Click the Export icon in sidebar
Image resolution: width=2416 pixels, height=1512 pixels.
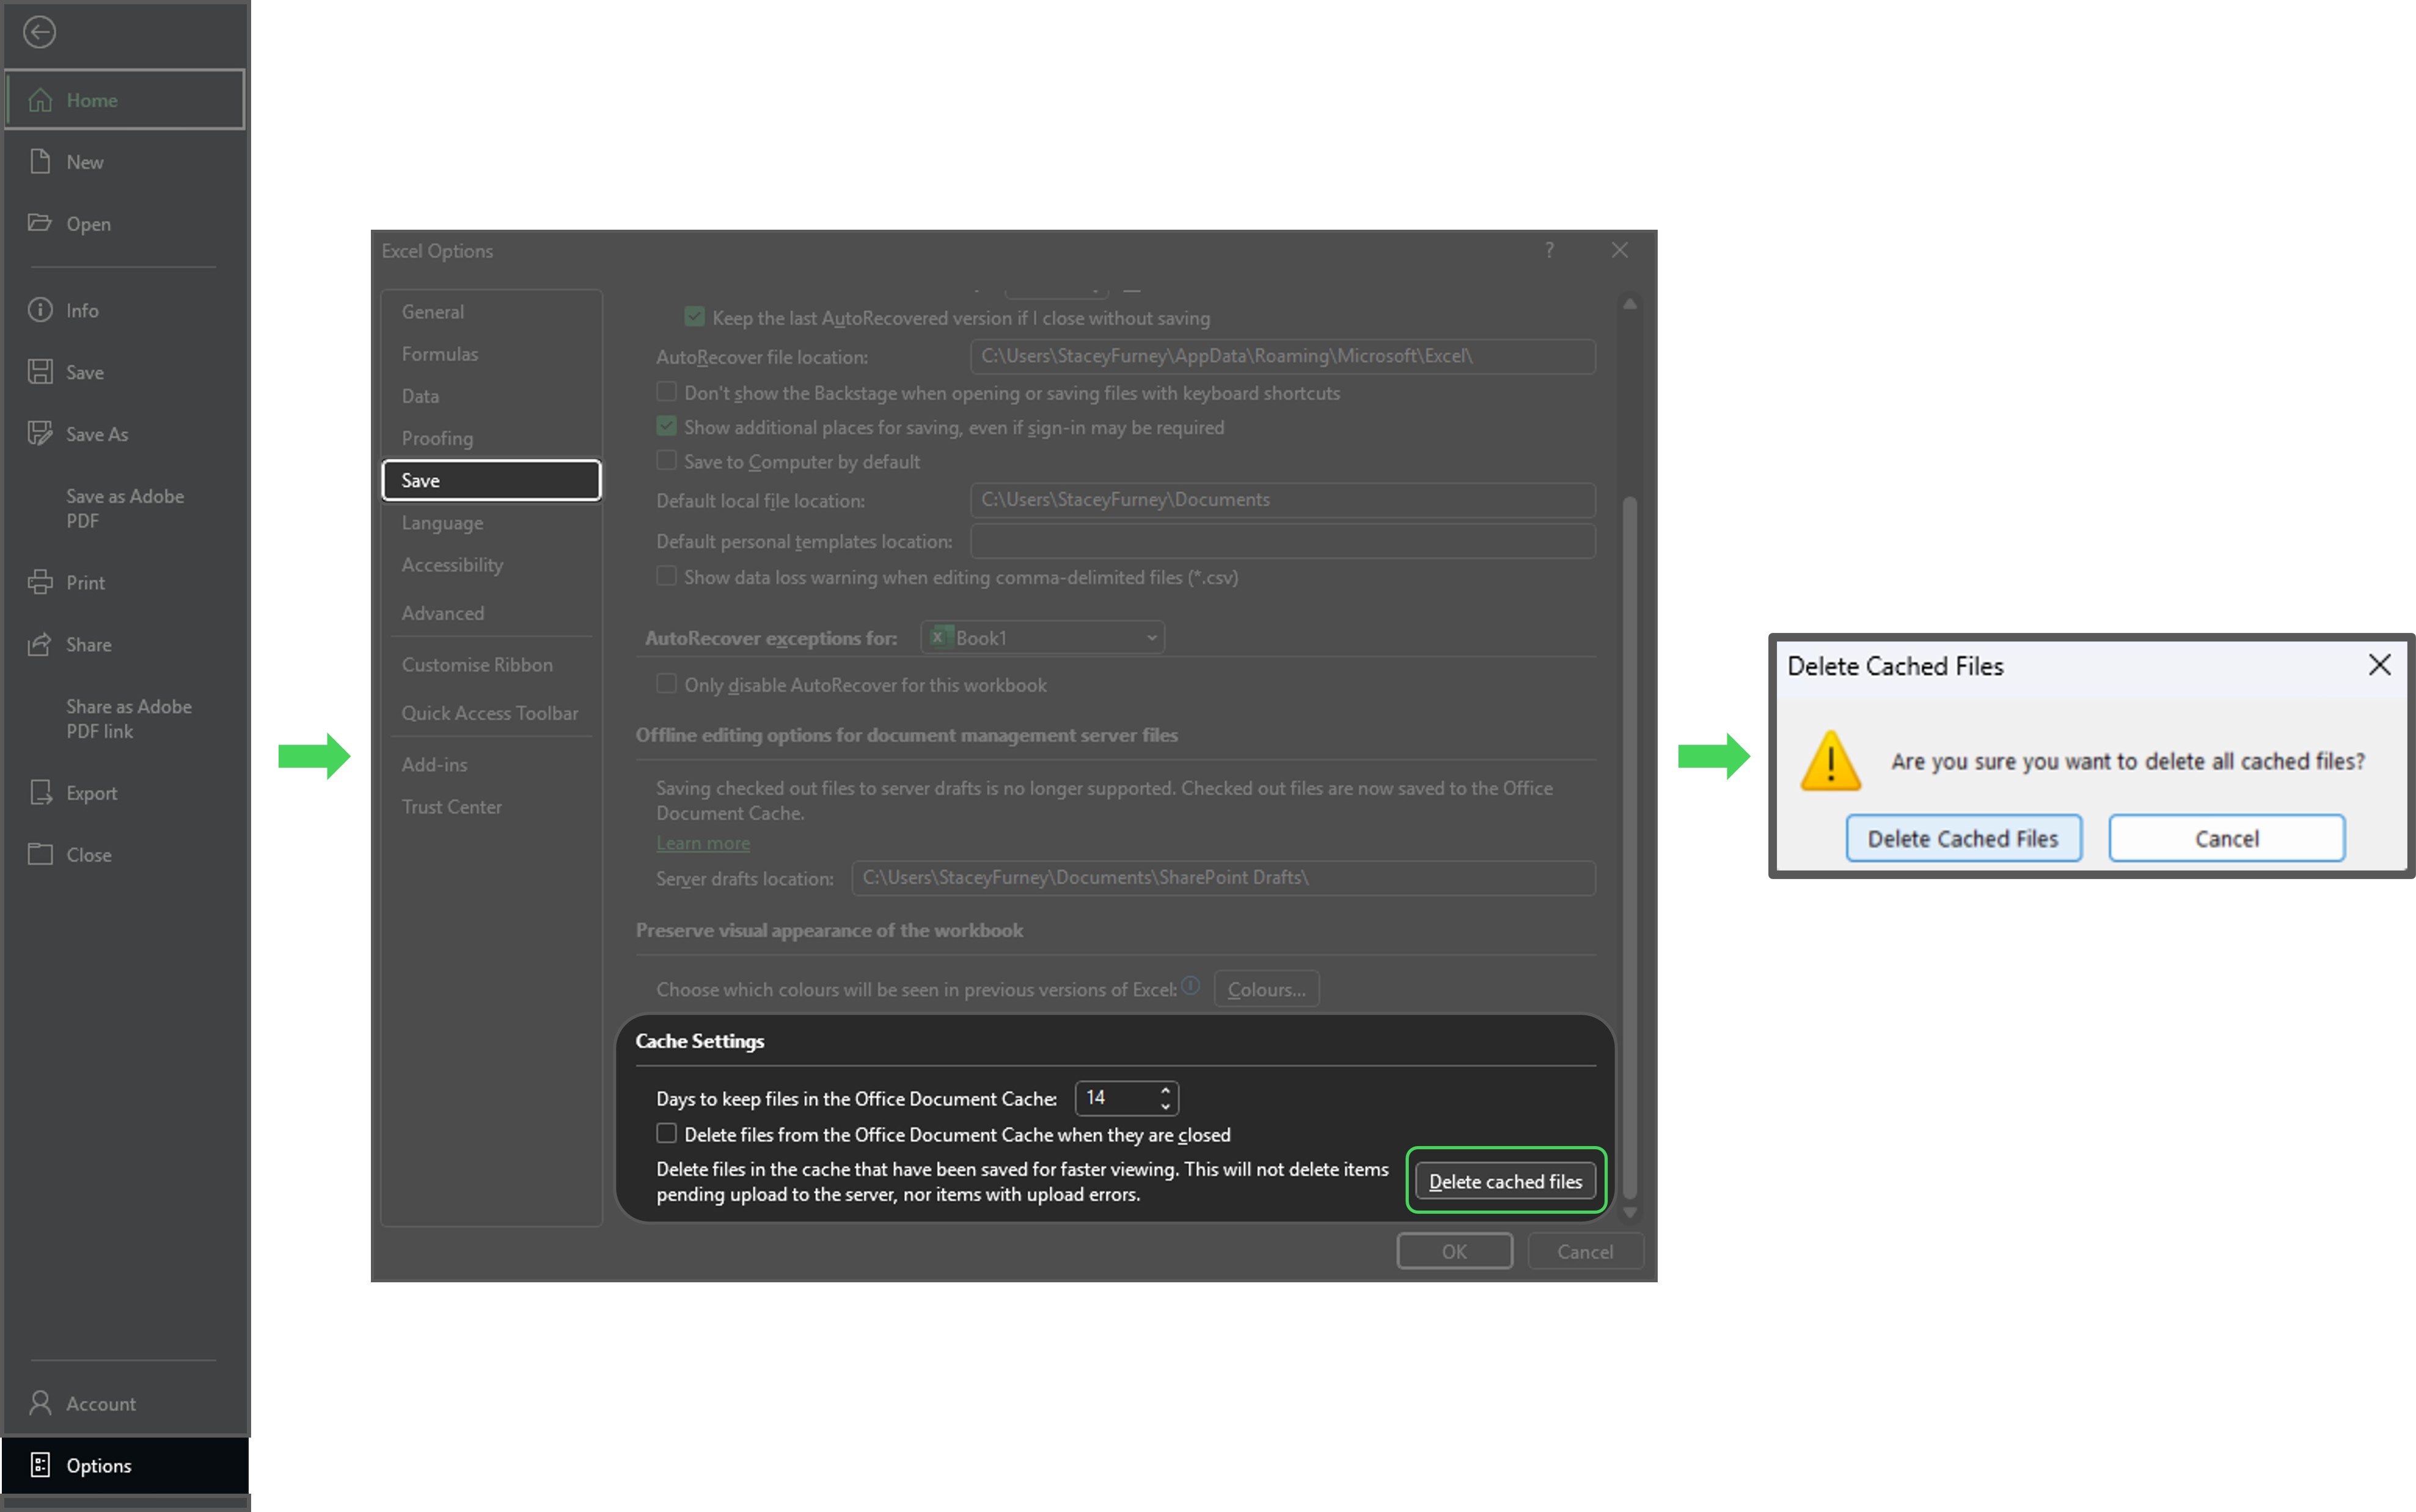click(40, 793)
